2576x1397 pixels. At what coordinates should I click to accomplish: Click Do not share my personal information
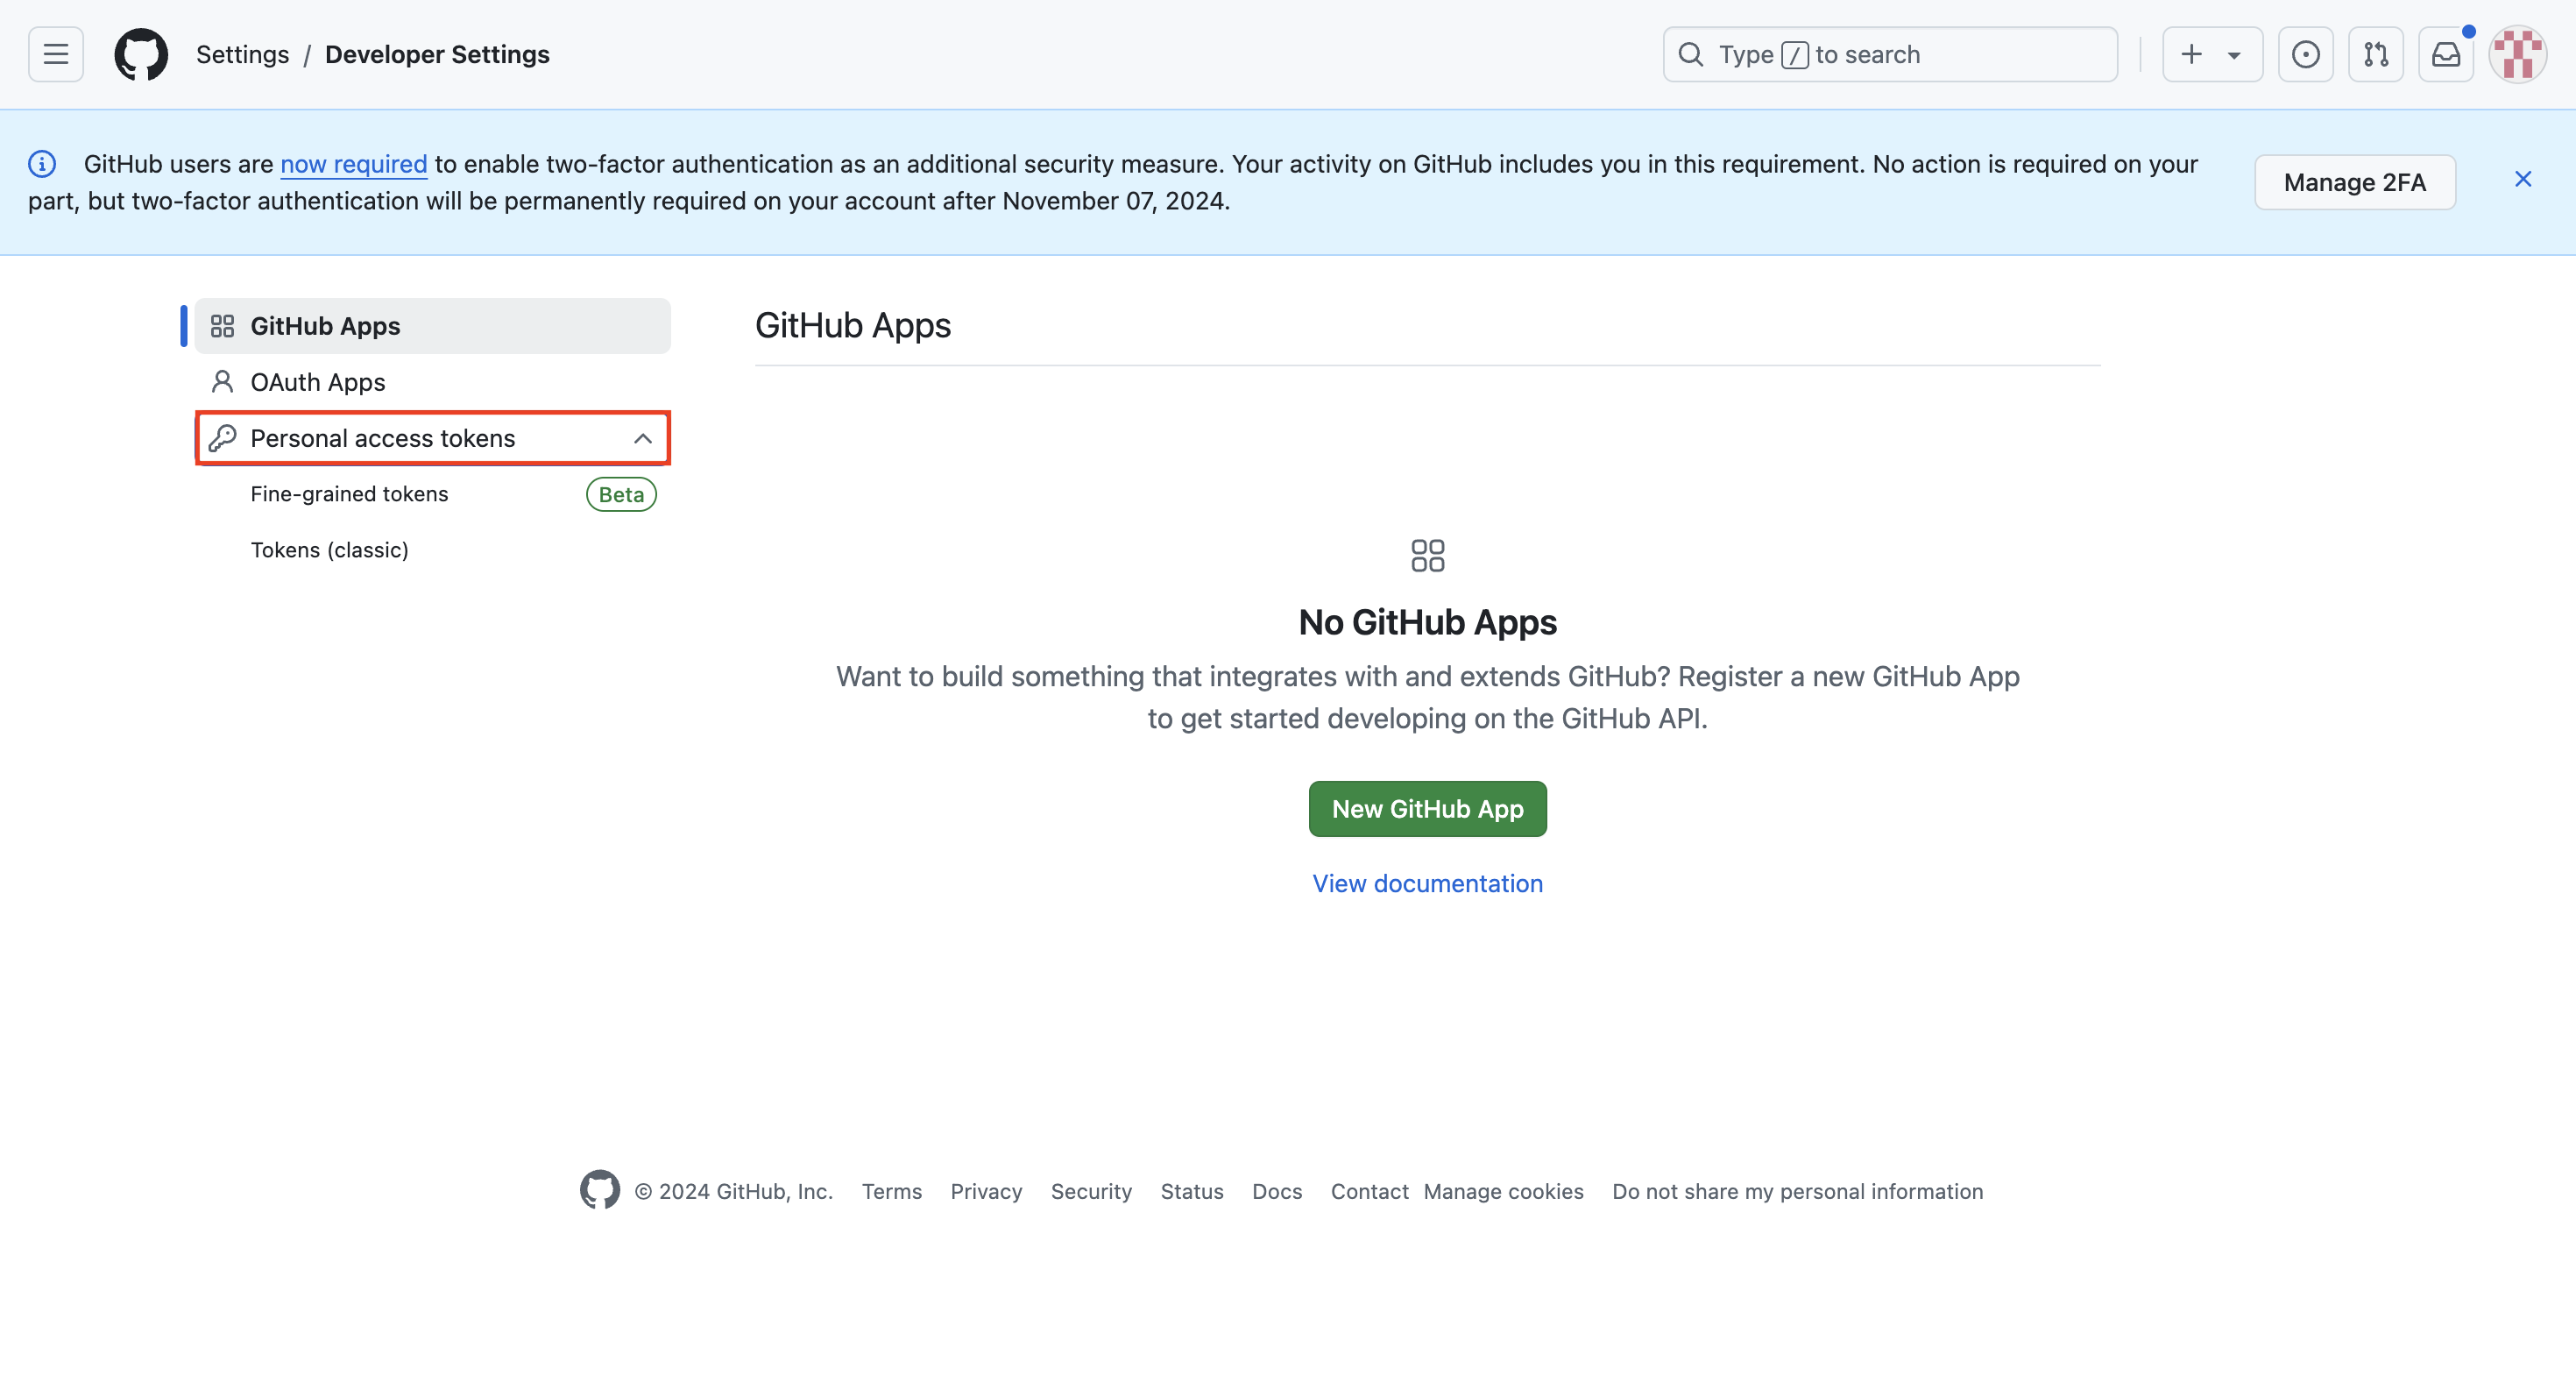coord(1797,1192)
